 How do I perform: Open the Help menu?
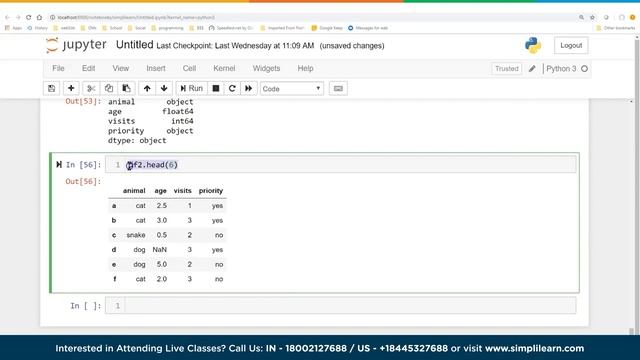[x=305, y=68]
